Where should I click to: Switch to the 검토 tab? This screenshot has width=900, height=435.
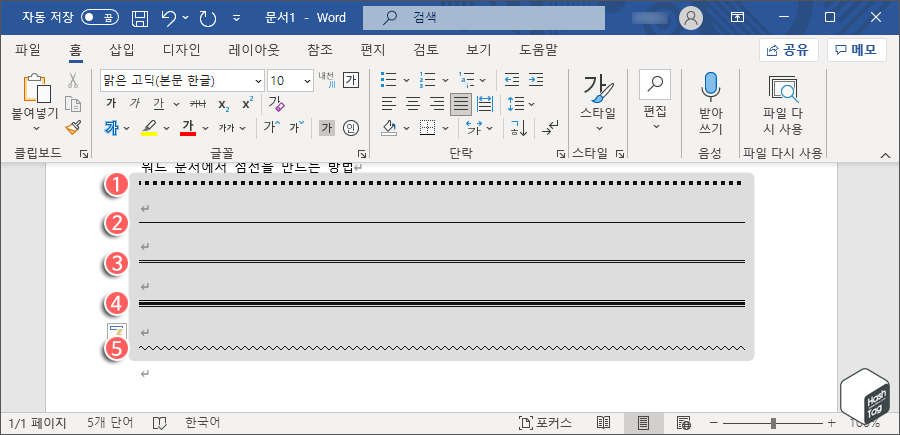426,50
